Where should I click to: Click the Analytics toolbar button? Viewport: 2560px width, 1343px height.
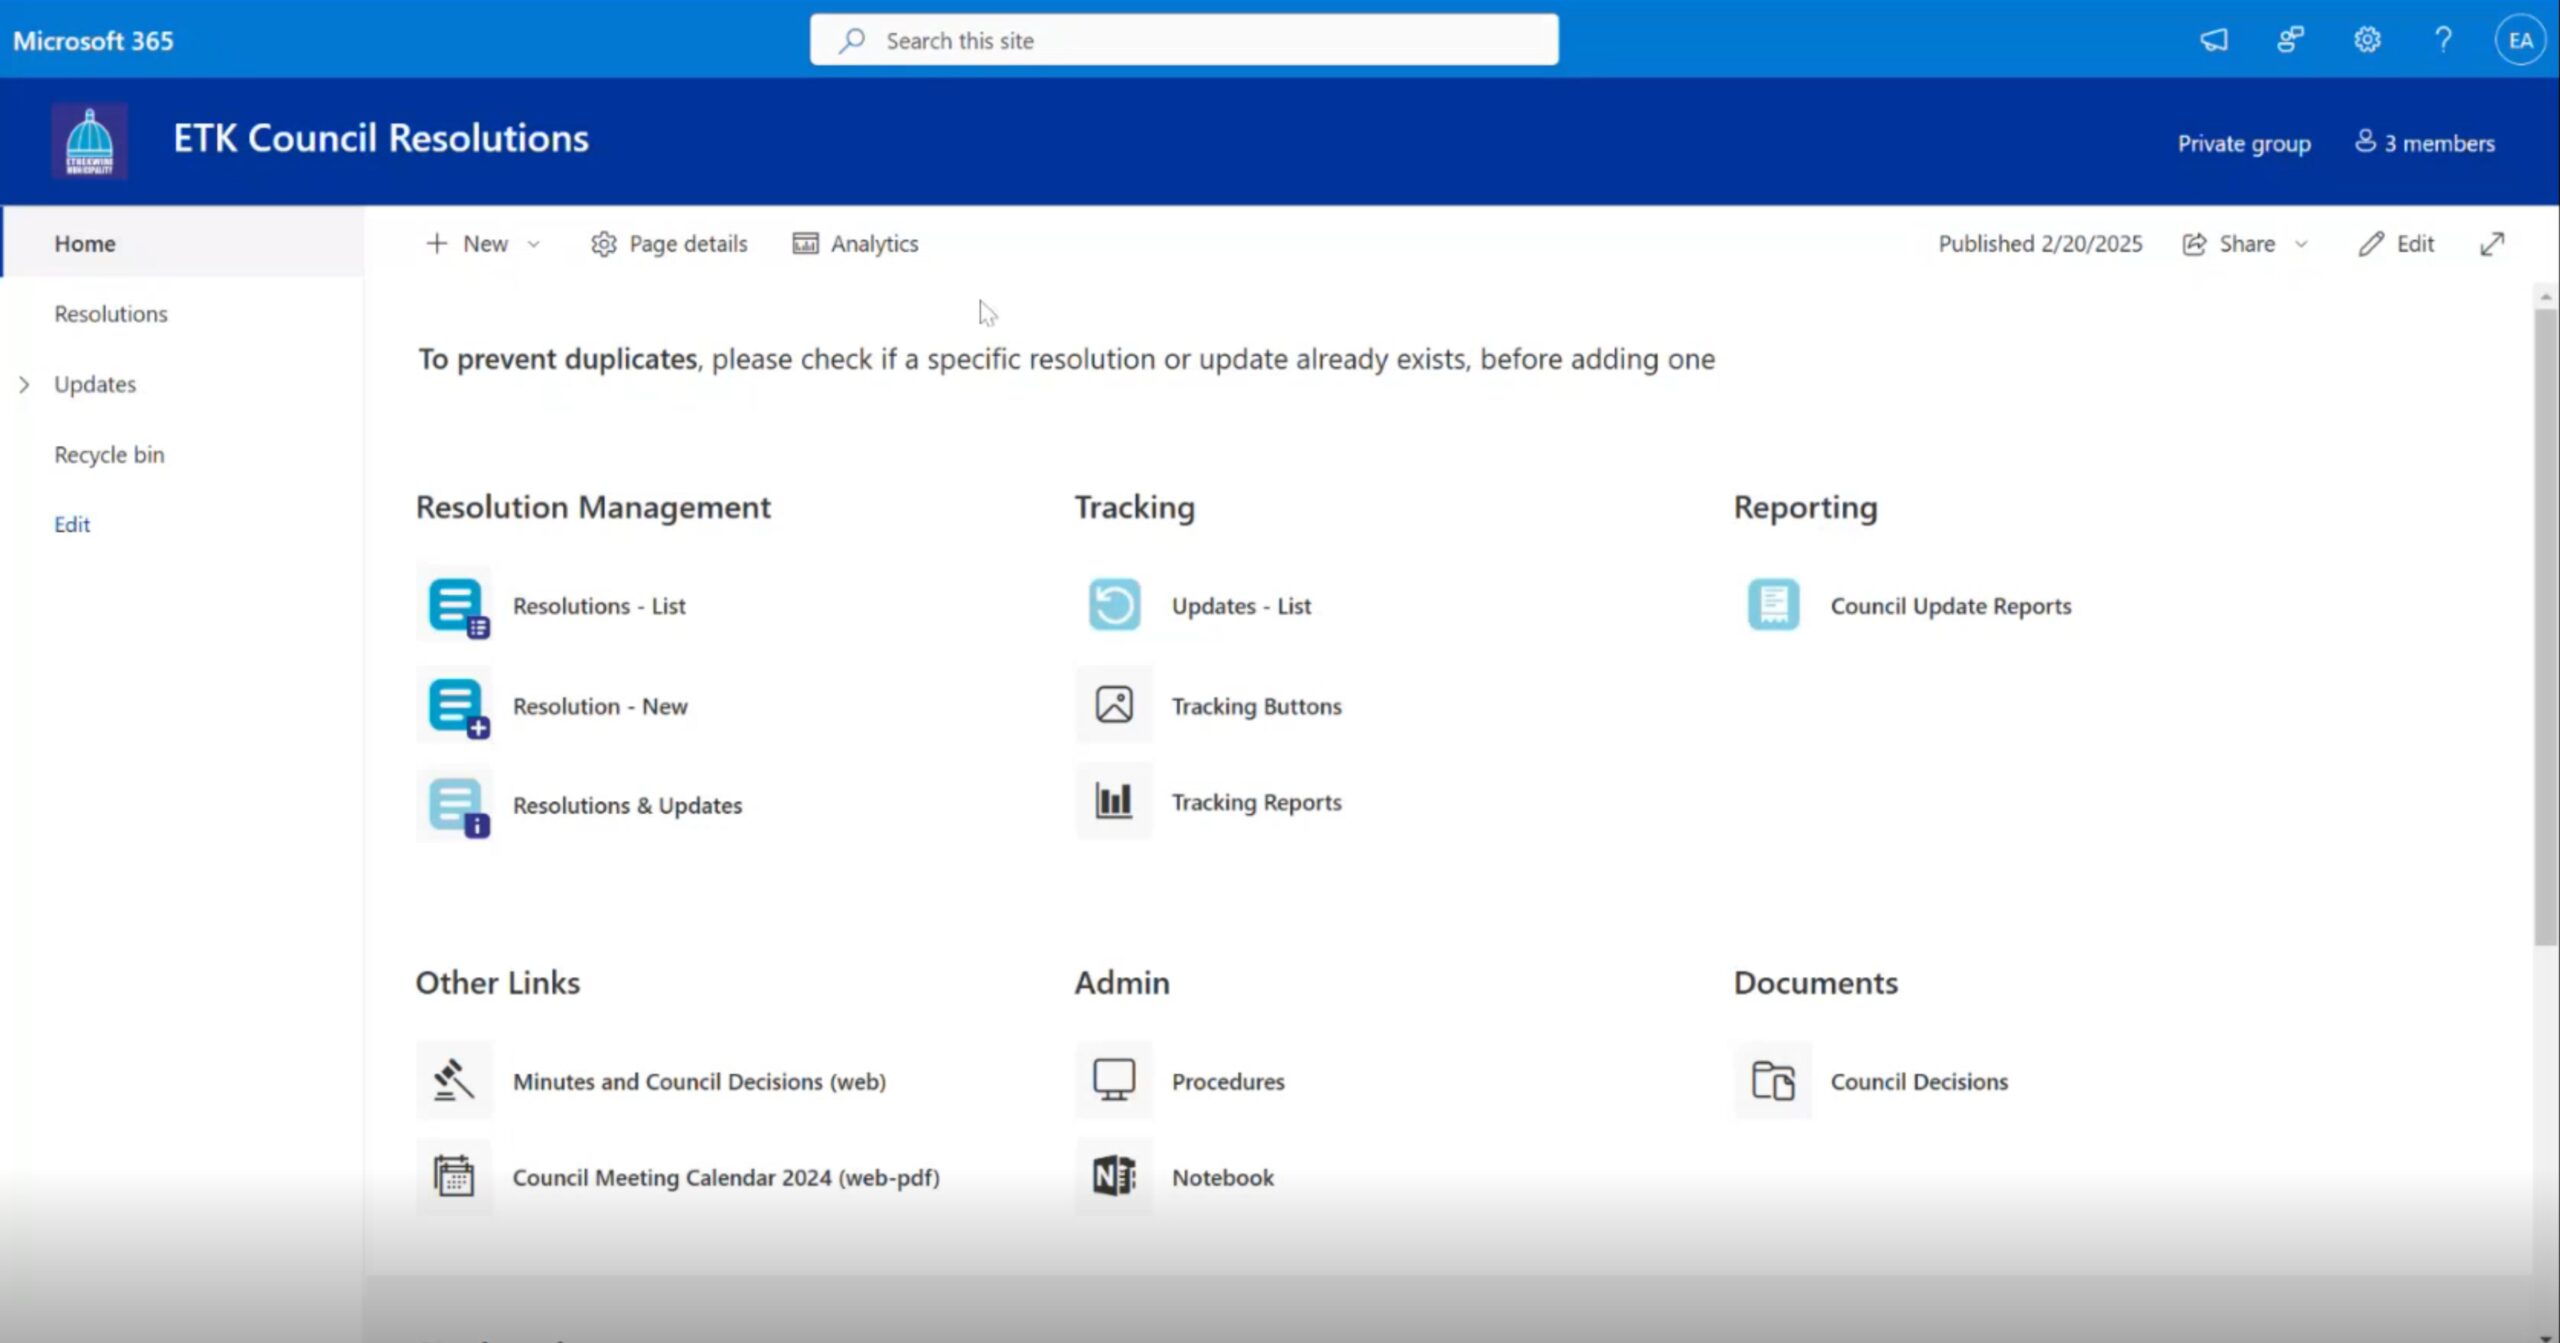coord(856,244)
